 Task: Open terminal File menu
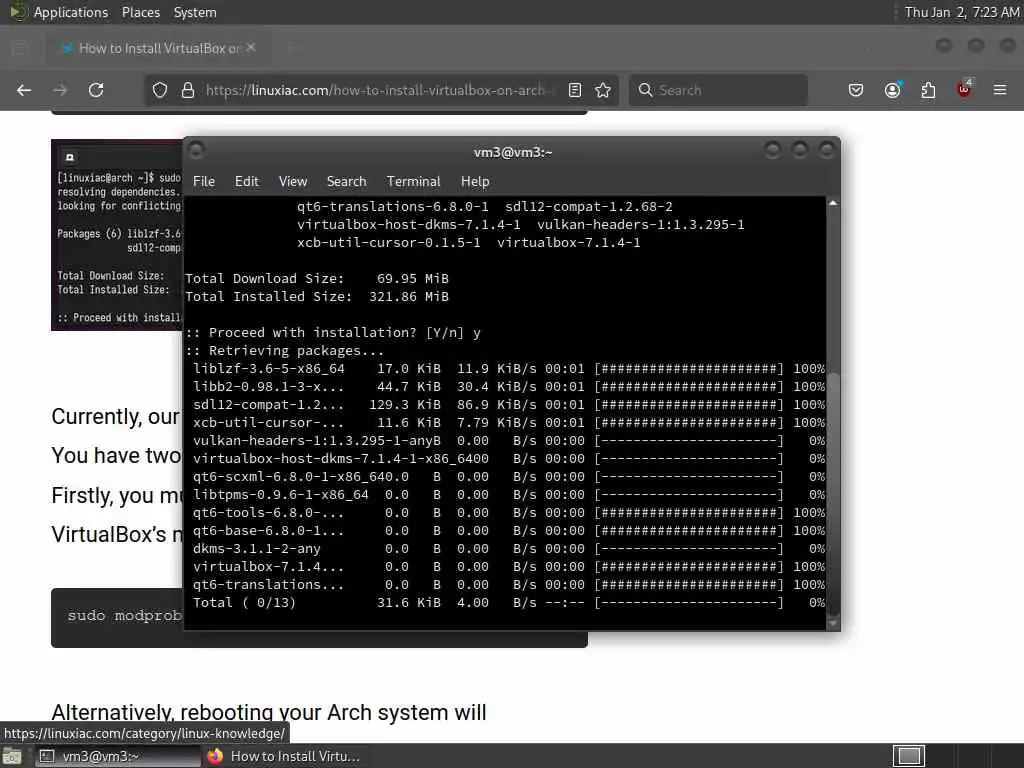pos(204,182)
